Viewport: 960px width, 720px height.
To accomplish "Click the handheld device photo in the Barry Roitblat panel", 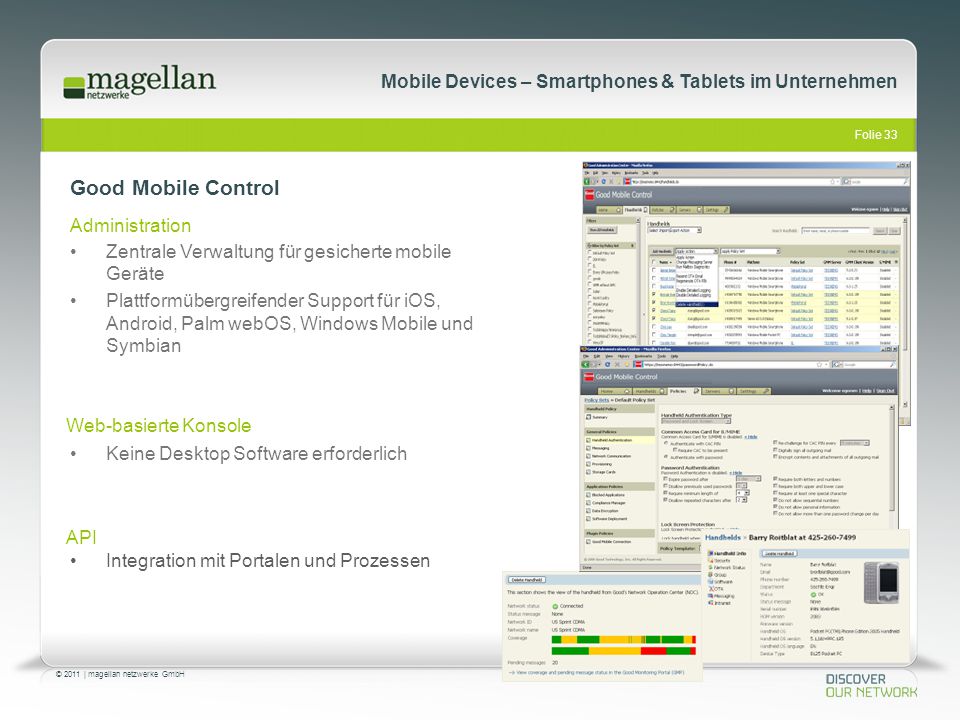I will point(882,583).
